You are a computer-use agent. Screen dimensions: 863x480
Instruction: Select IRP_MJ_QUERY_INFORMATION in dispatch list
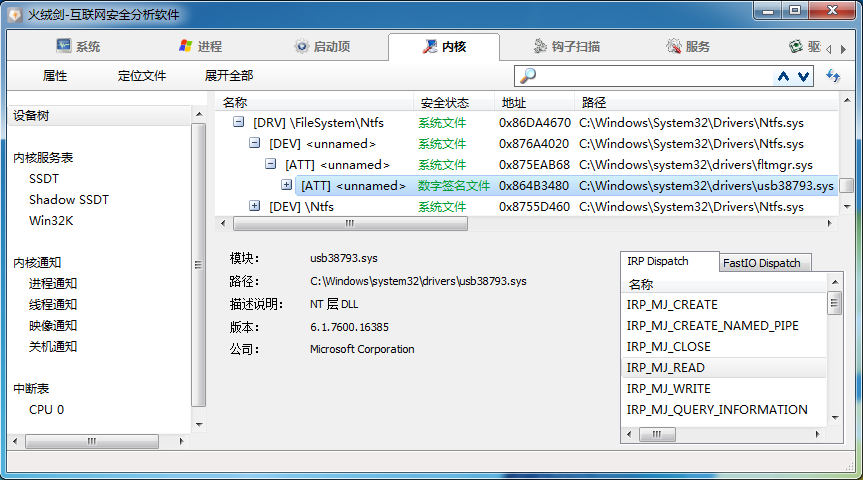(x=724, y=410)
